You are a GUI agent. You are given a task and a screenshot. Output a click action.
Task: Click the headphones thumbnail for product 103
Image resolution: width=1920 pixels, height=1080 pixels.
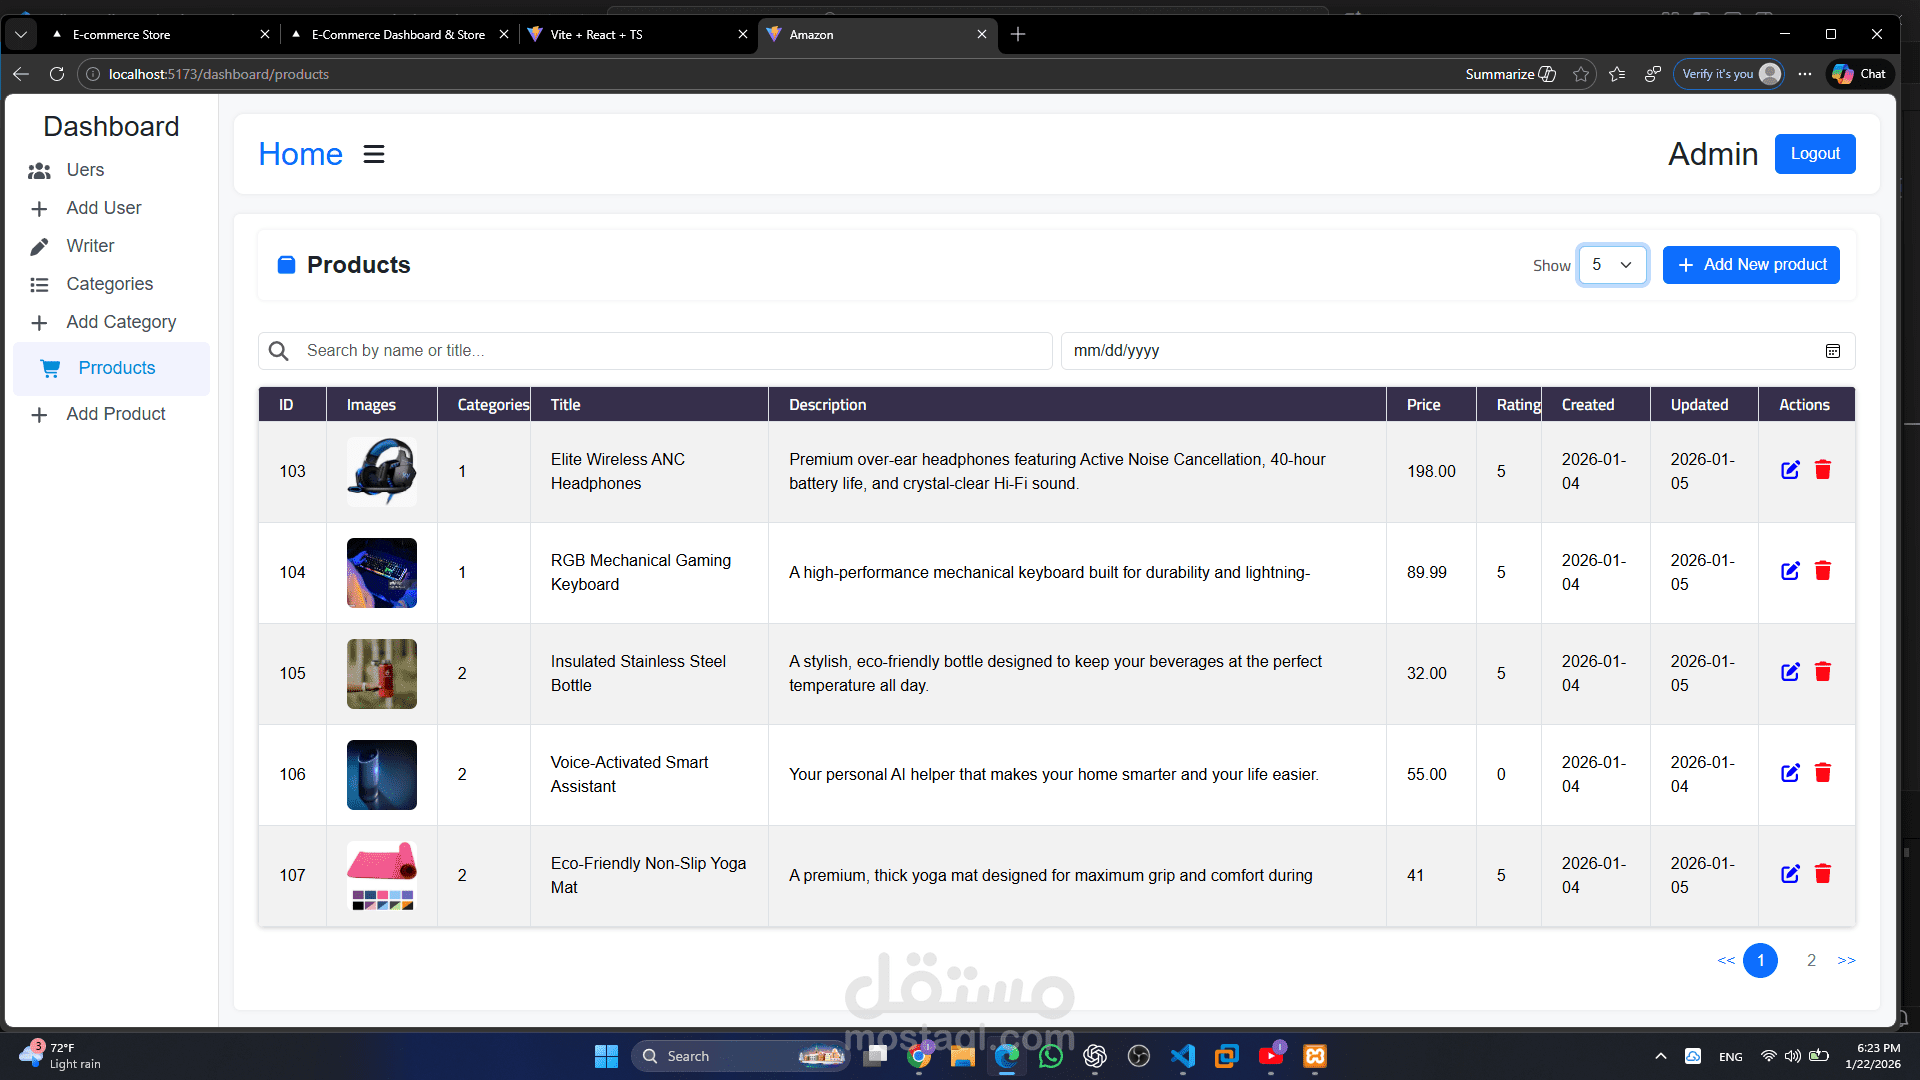pos(382,471)
